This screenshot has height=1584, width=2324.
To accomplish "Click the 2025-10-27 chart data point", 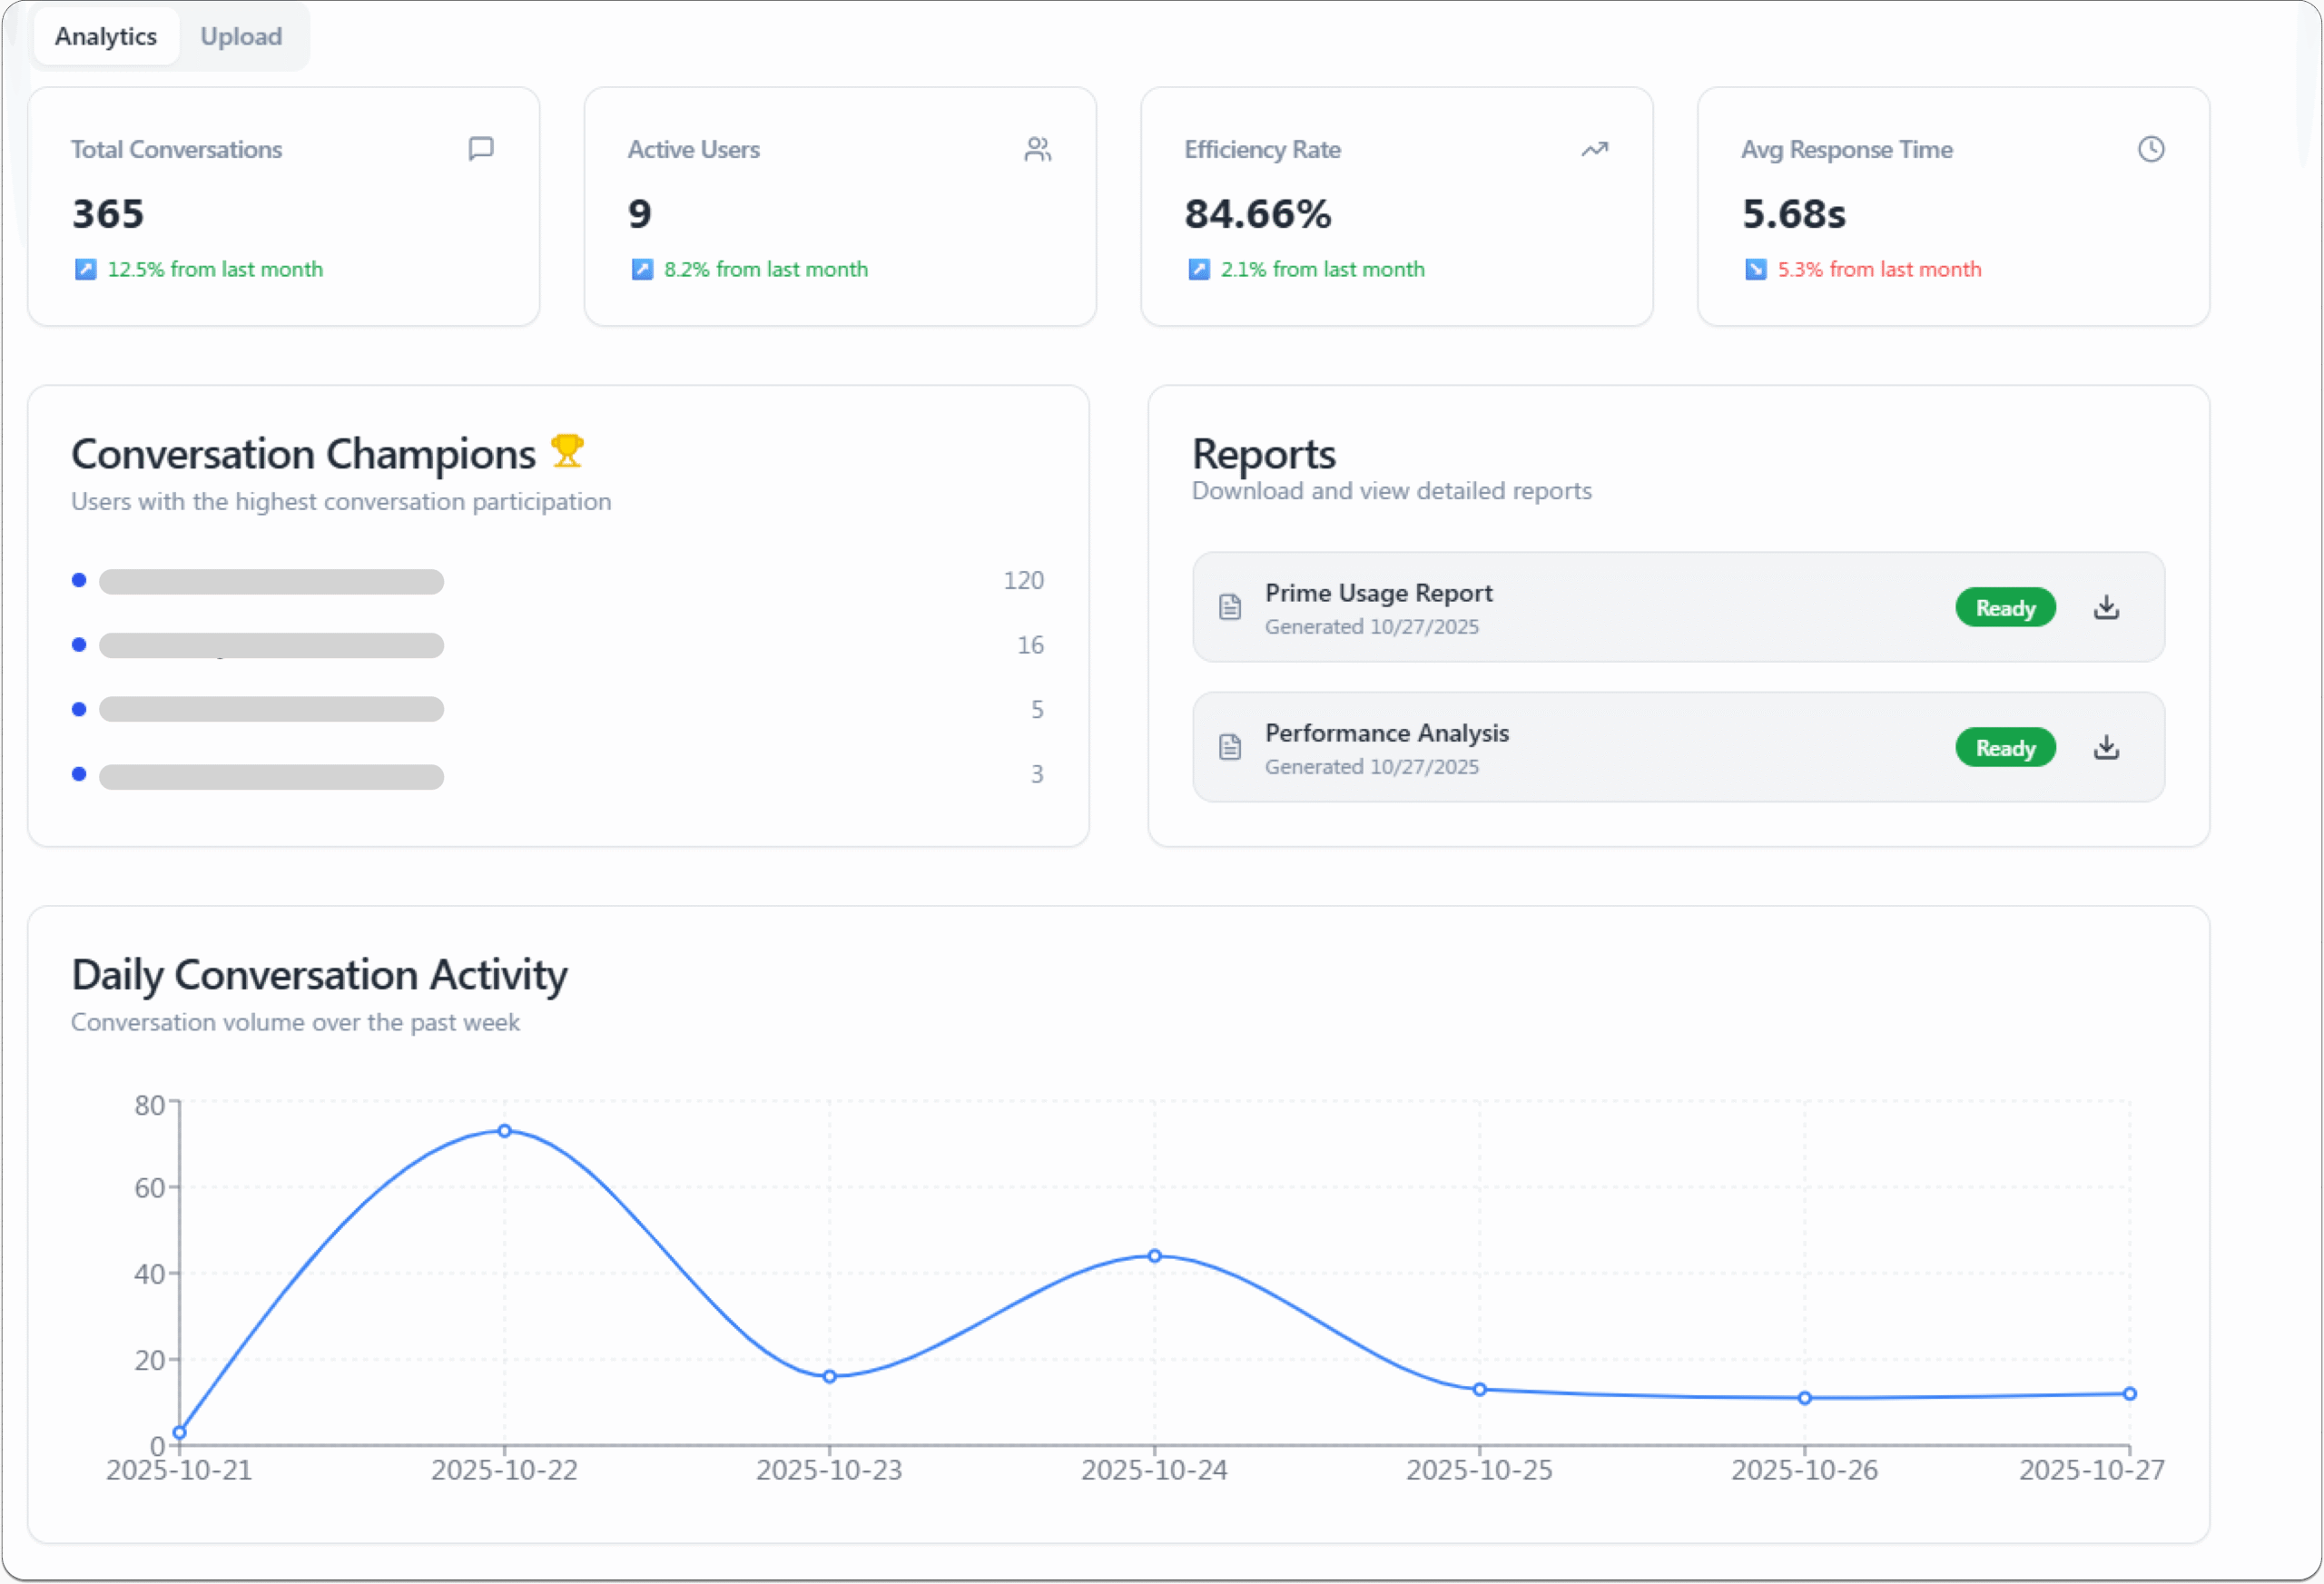I will 2129,1394.
